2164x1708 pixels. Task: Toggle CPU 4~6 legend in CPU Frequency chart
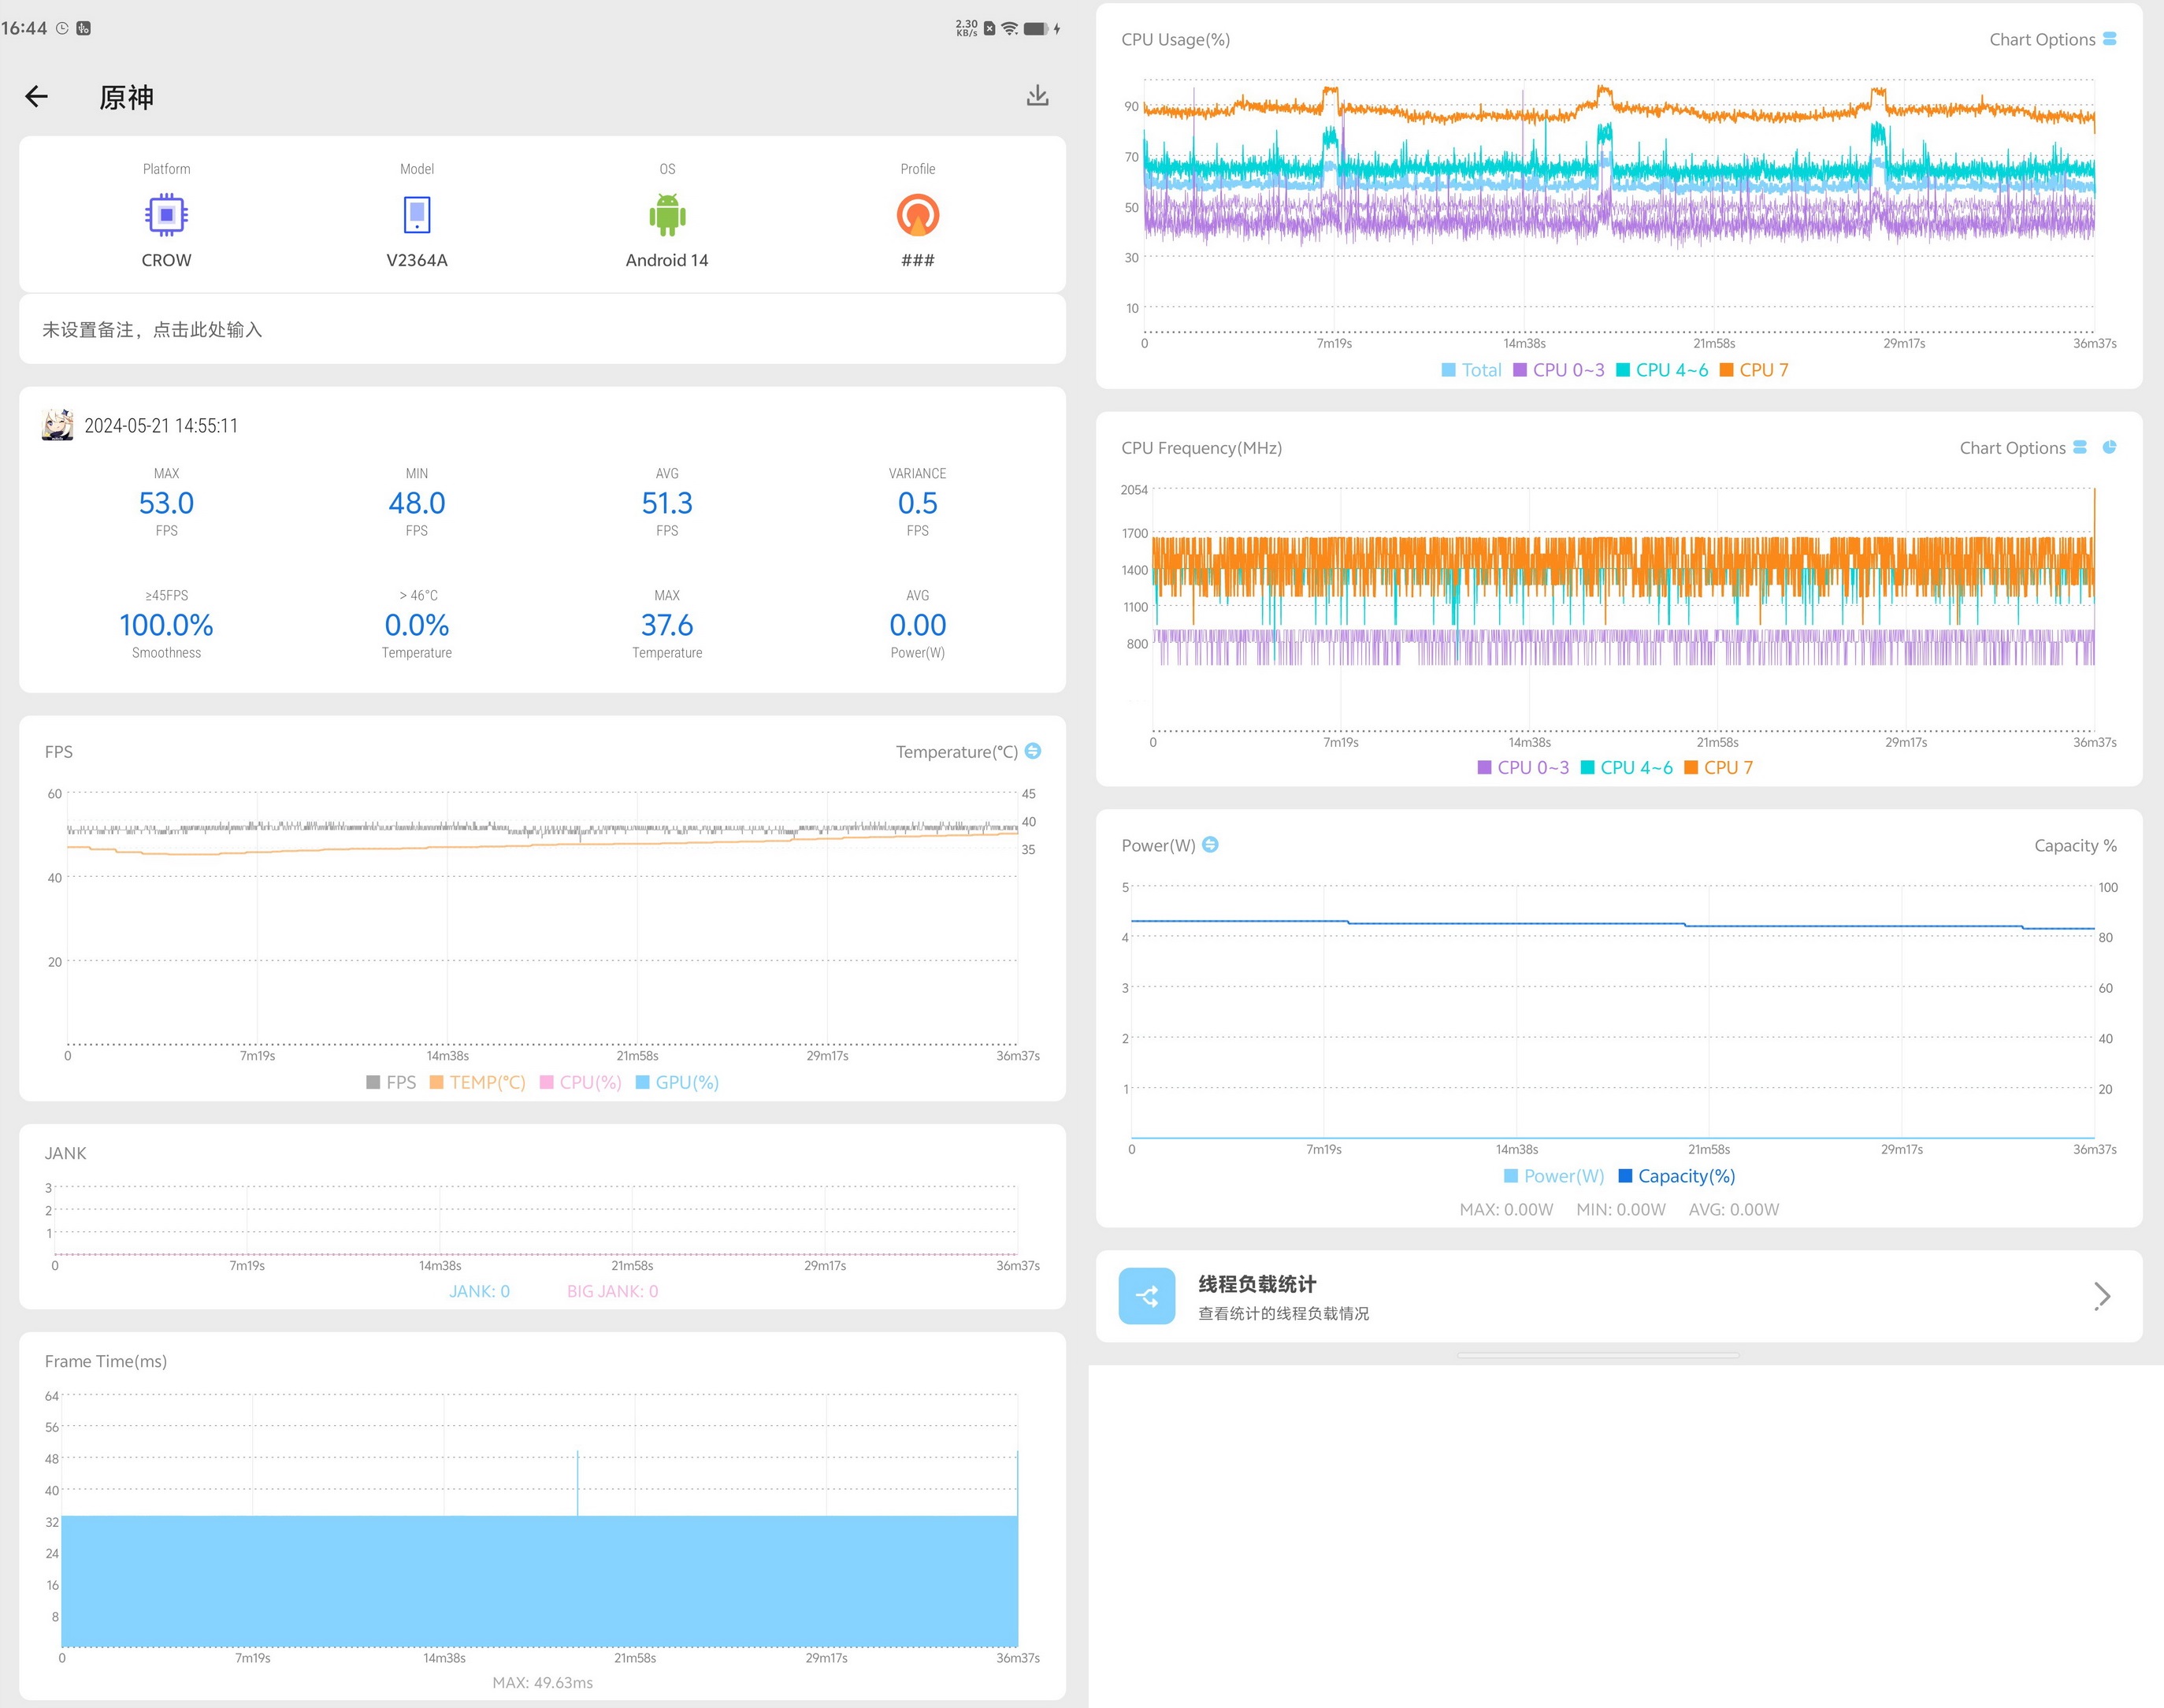click(x=1626, y=768)
